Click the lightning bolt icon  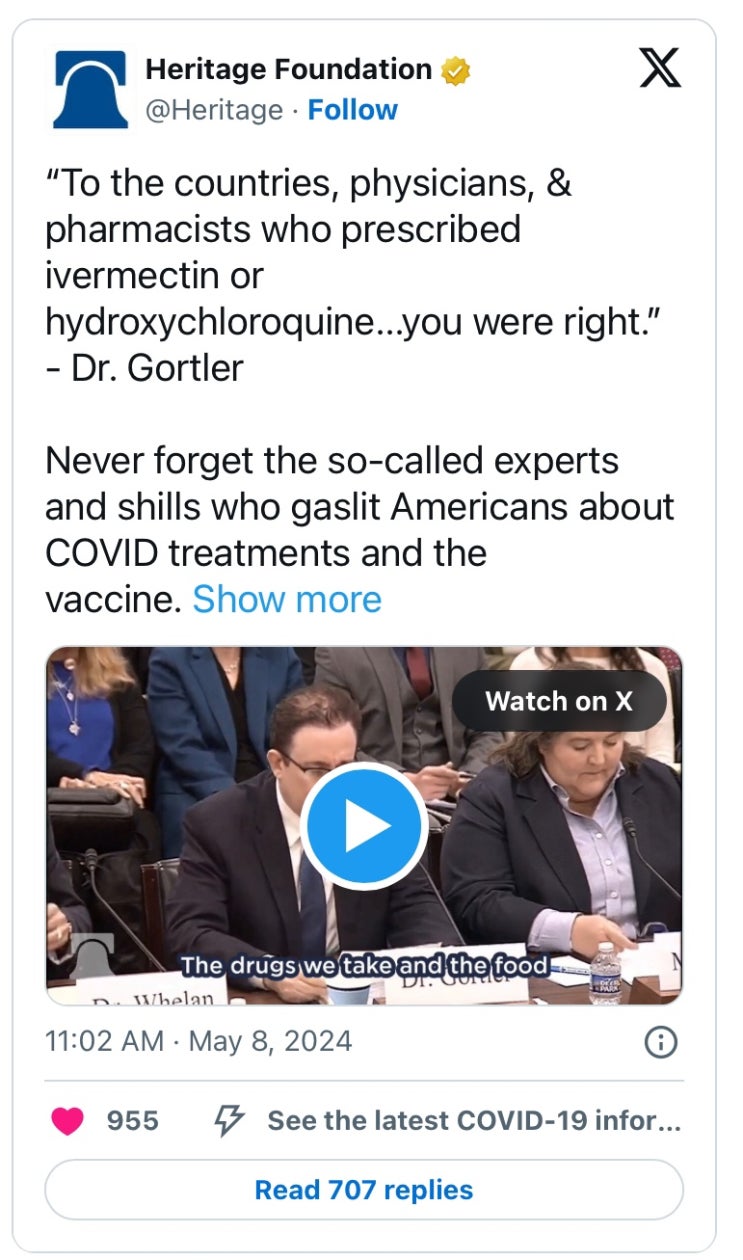(x=230, y=1121)
